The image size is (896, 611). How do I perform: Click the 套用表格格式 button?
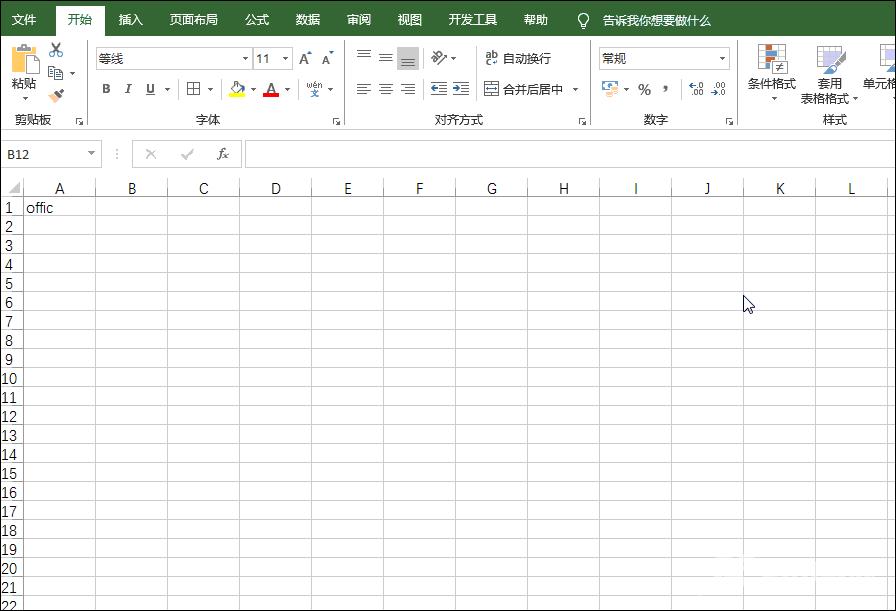coord(829,73)
